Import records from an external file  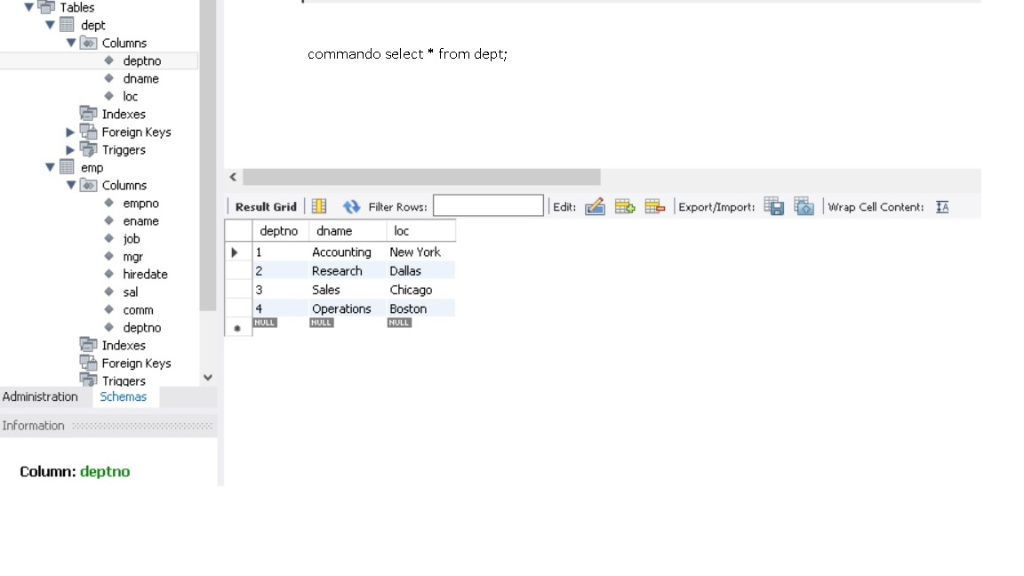(803, 206)
